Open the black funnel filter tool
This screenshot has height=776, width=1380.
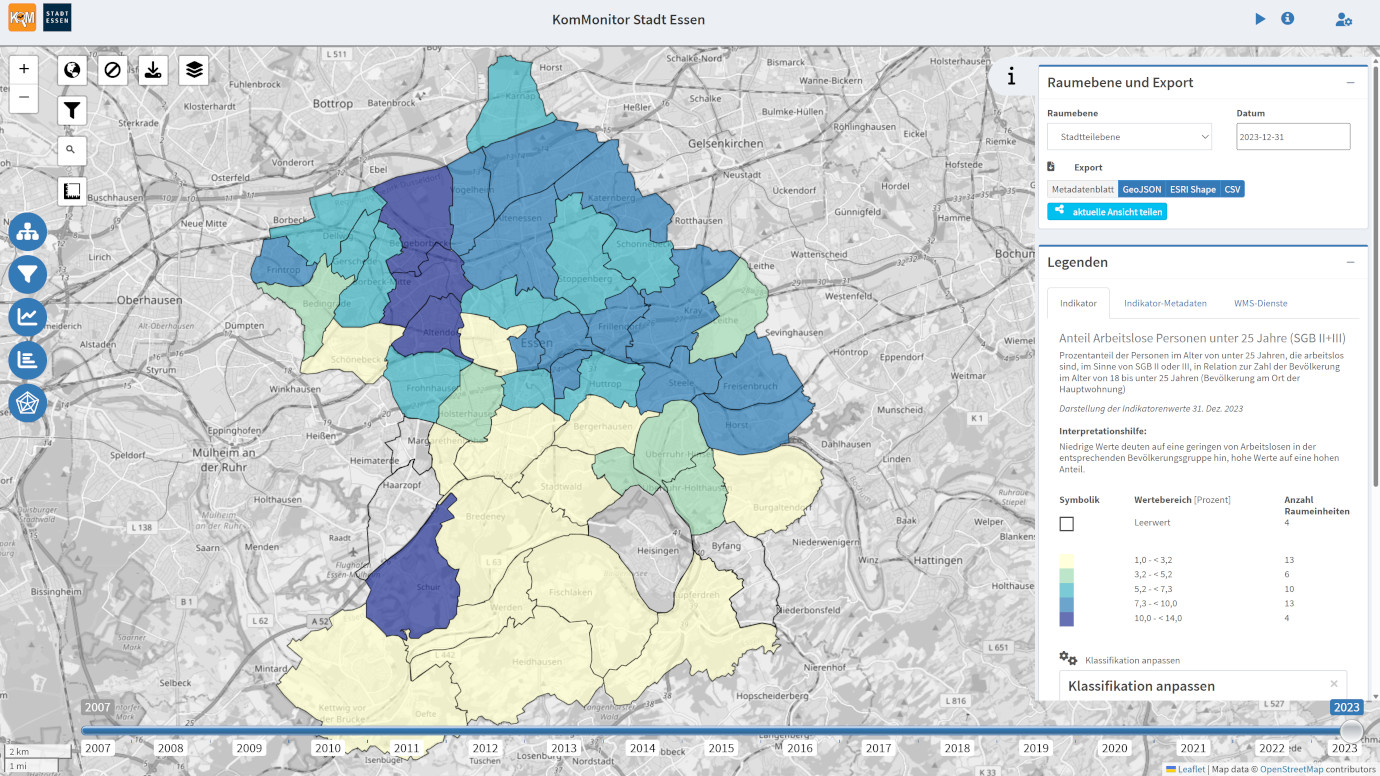pyautogui.click(x=72, y=111)
